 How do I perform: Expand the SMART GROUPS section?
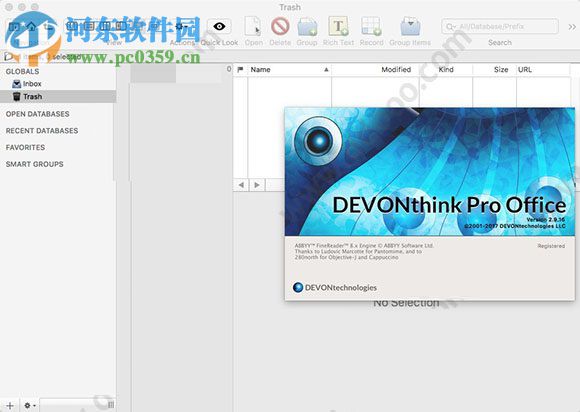point(34,164)
